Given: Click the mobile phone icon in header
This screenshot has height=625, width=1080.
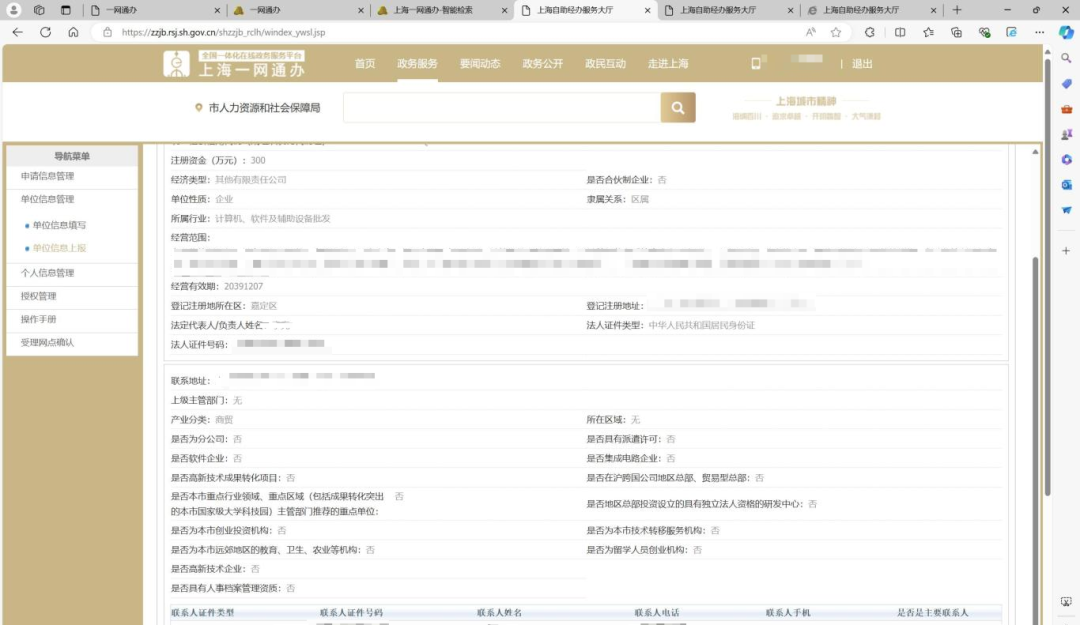Looking at the screenshot, I should point(756,63).
